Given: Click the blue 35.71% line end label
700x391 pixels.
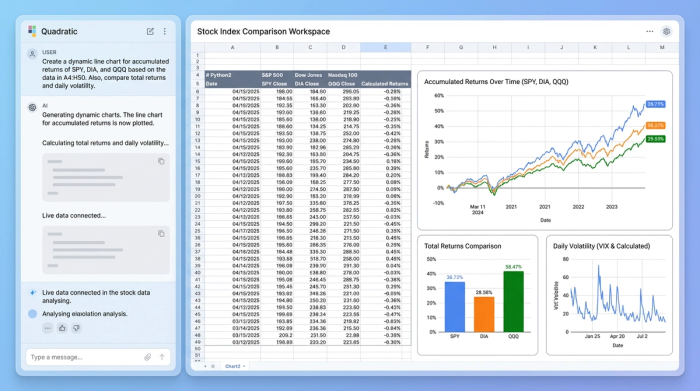Looking at the screenshot, I should (x=655, y=104).
